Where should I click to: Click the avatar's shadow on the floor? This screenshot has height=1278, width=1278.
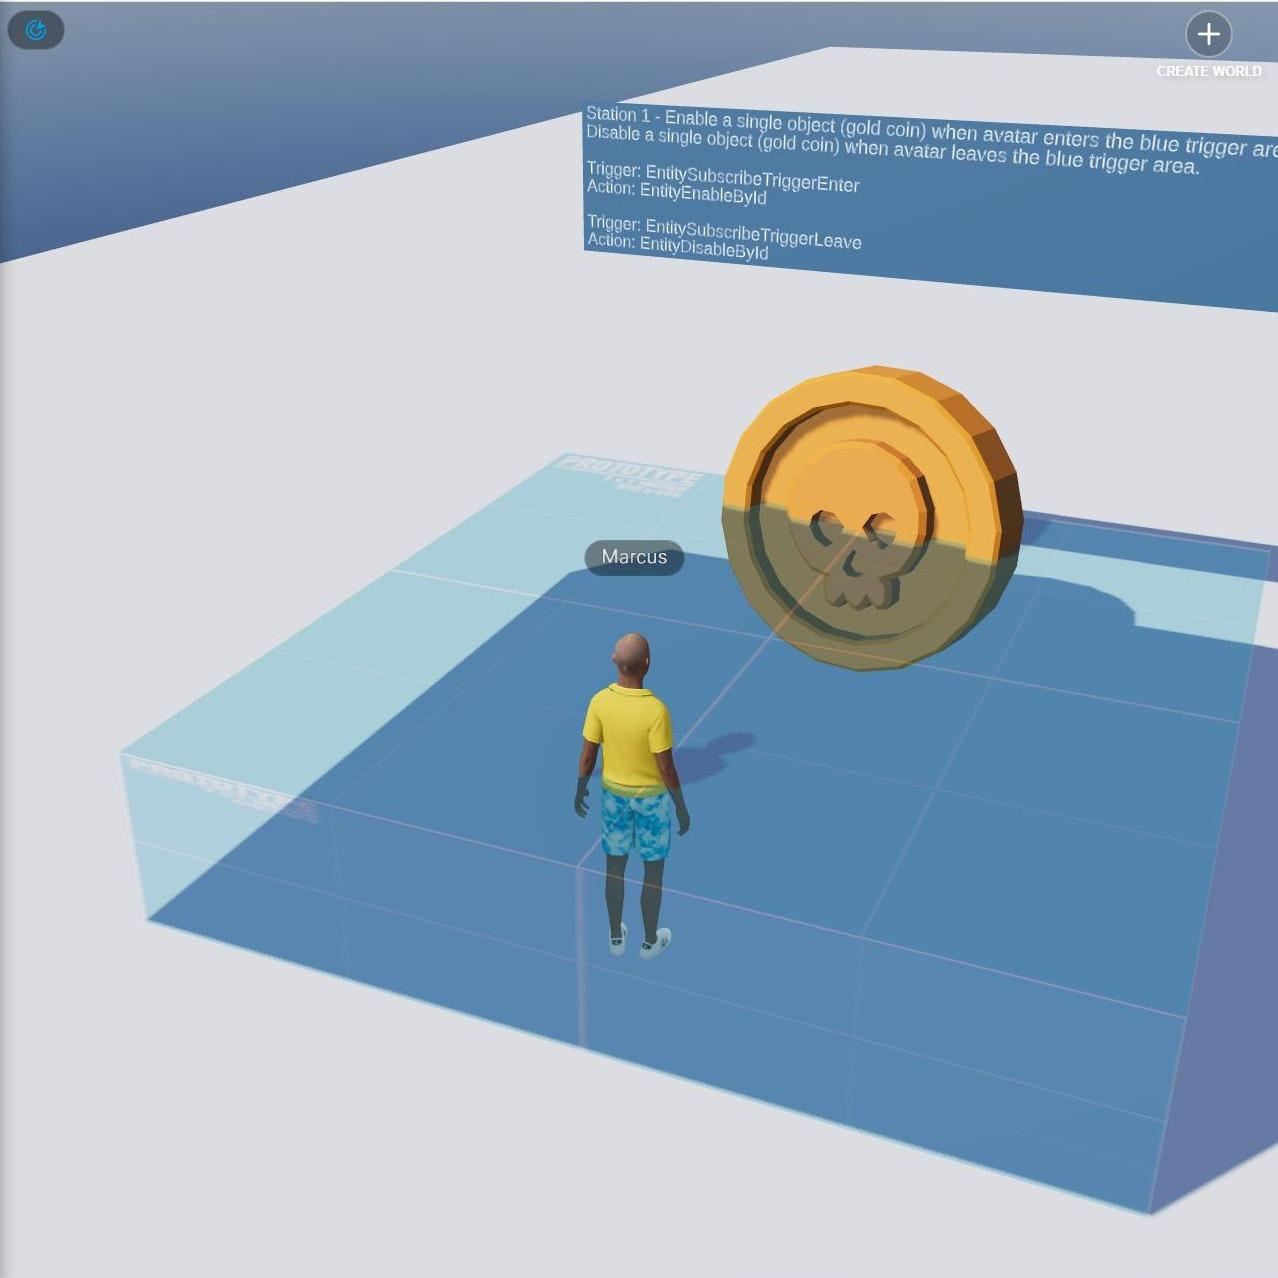[x=720, y=750]
